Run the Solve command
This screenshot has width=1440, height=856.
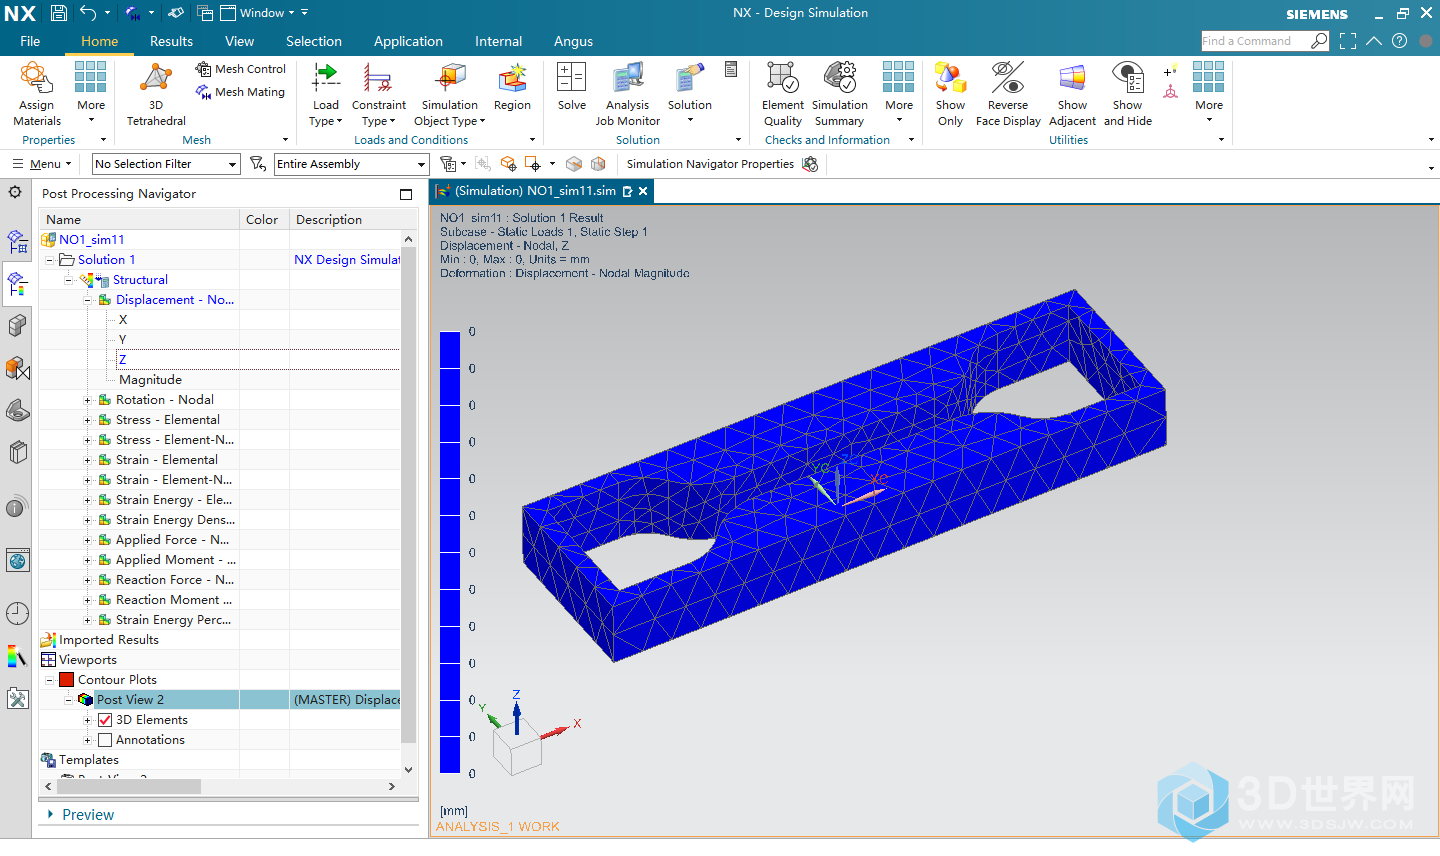(572, 88)
